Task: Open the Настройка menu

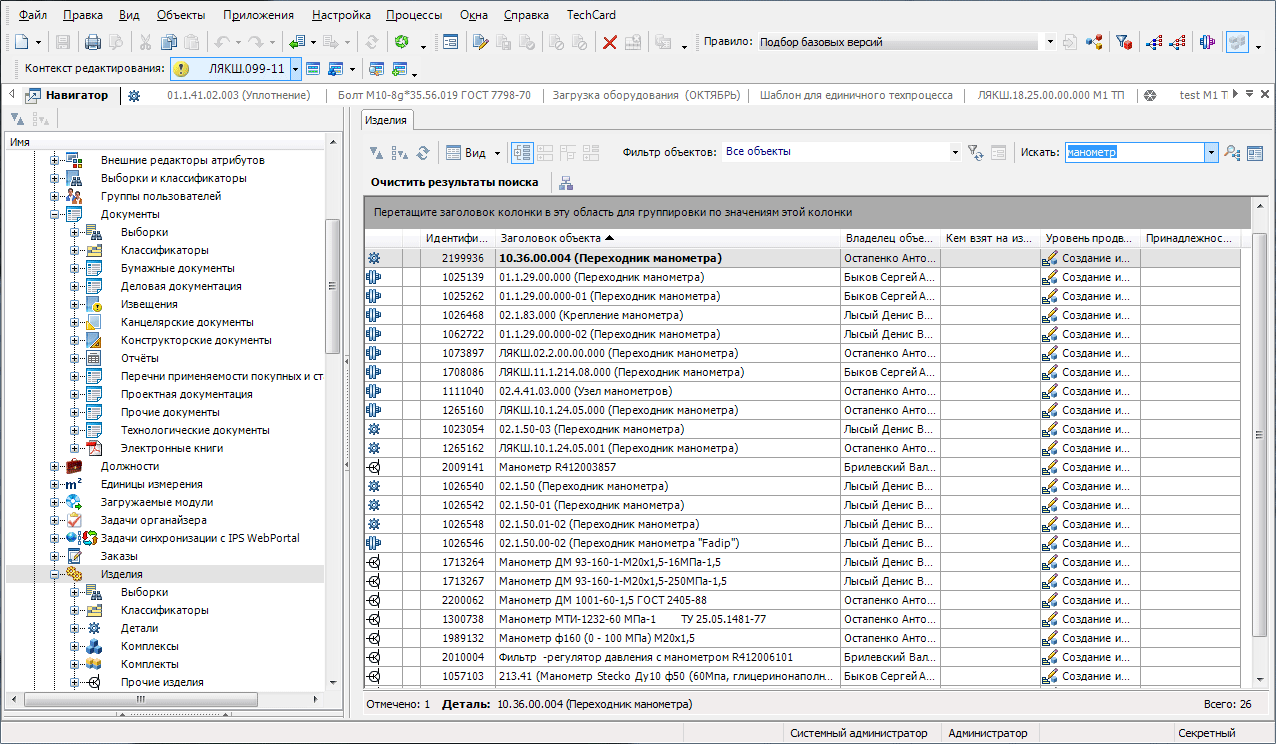Action: [x=341, y=15]
